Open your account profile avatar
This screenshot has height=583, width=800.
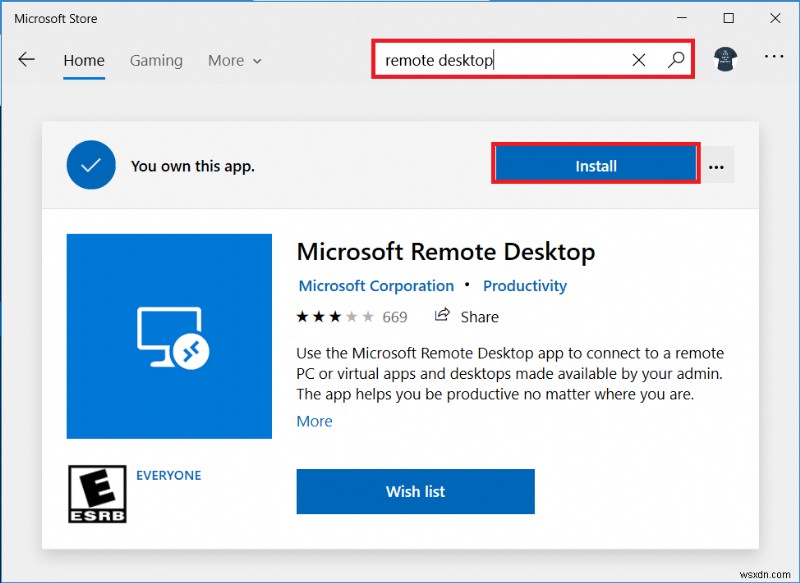[x=725, y=60]
